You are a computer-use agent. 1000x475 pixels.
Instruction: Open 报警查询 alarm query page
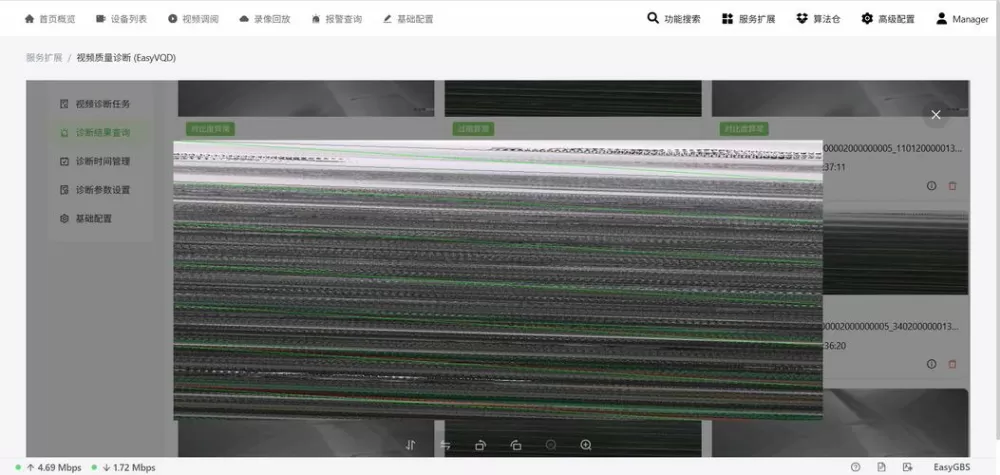336,19
